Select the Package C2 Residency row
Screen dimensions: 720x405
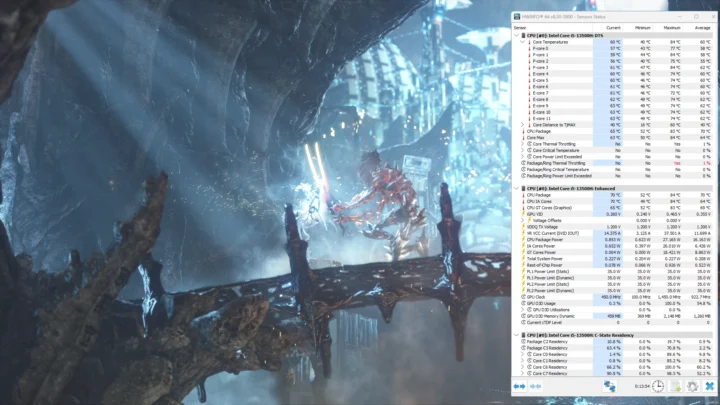click(x=613, y=342)
